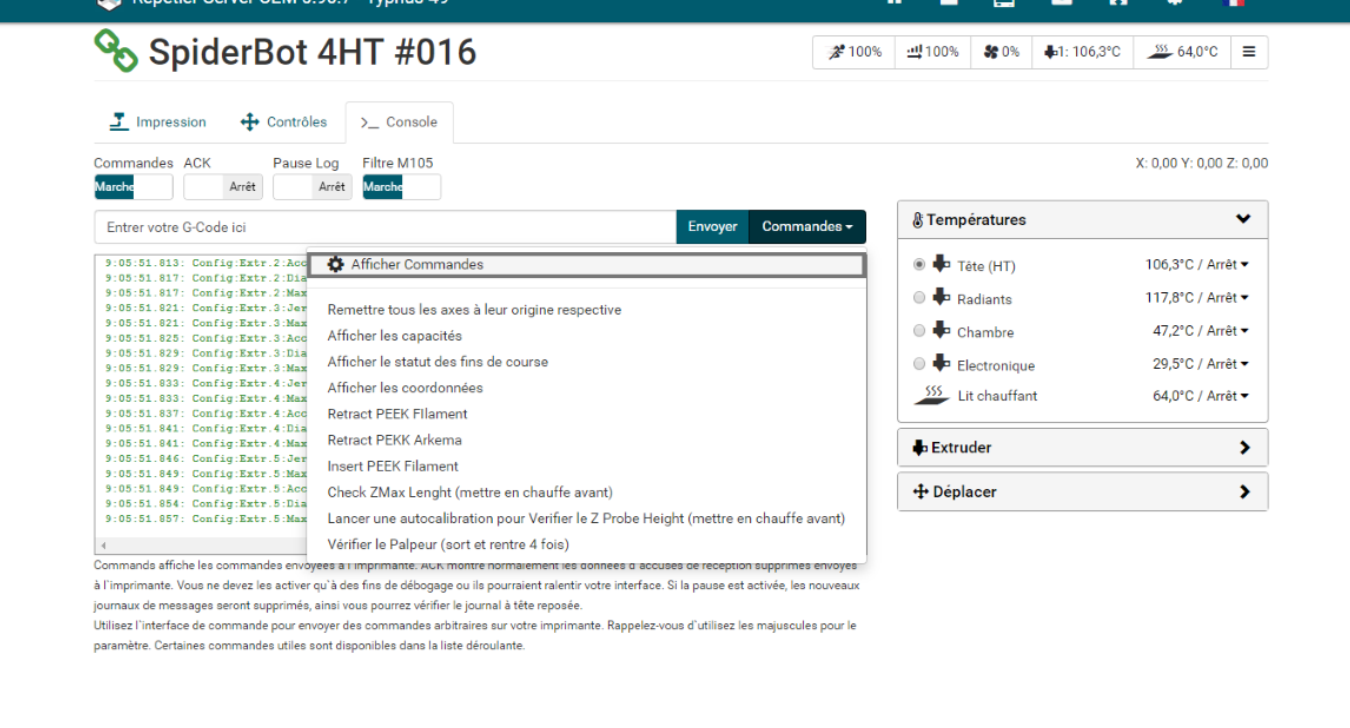Select the Console tab
The image size is (1350, 728).
399,122
